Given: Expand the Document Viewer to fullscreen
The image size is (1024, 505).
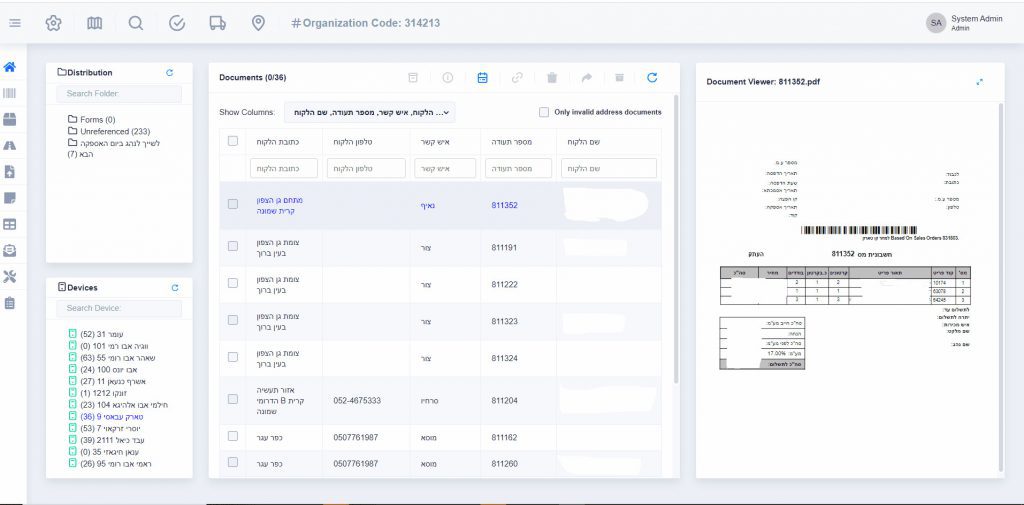Looking at the screenshot, I should coord(980,82).
